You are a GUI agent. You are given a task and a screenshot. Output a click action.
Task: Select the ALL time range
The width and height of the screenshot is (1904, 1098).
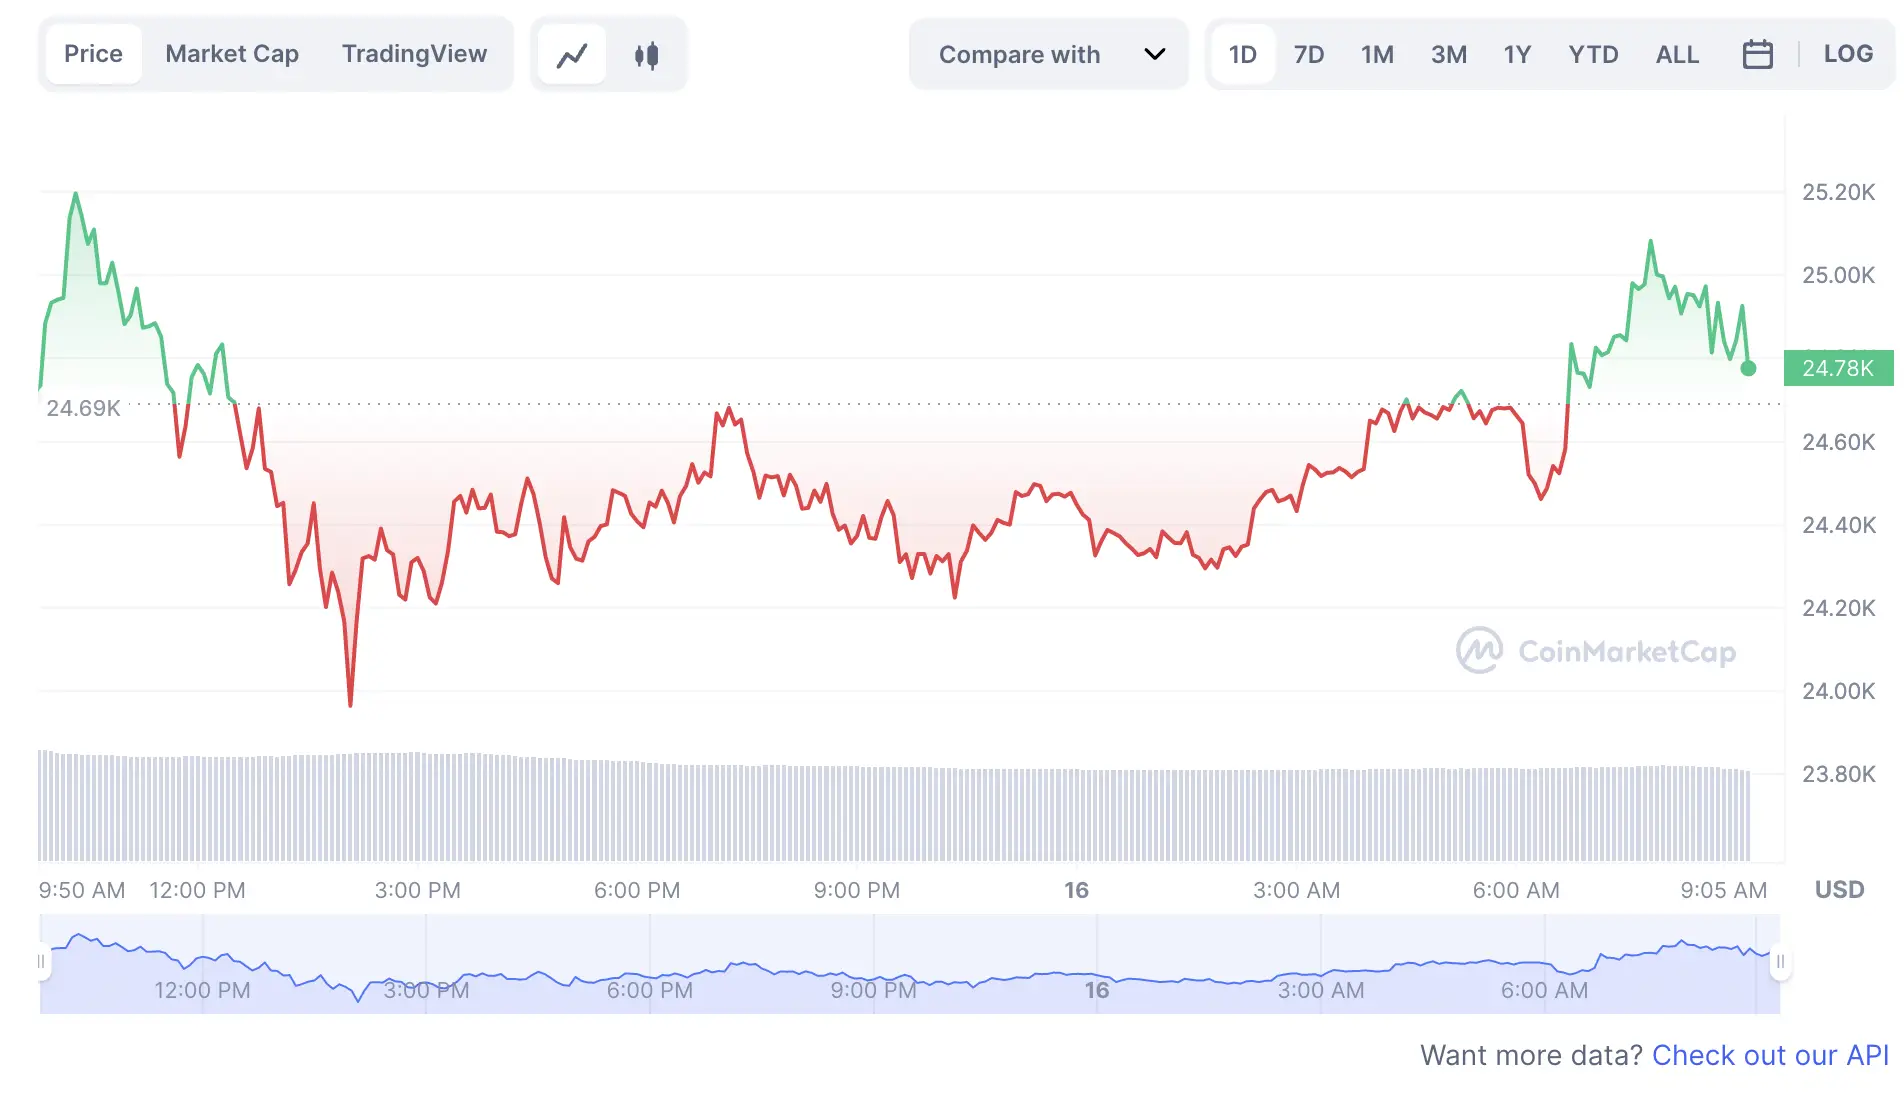tap(1677, 54)
